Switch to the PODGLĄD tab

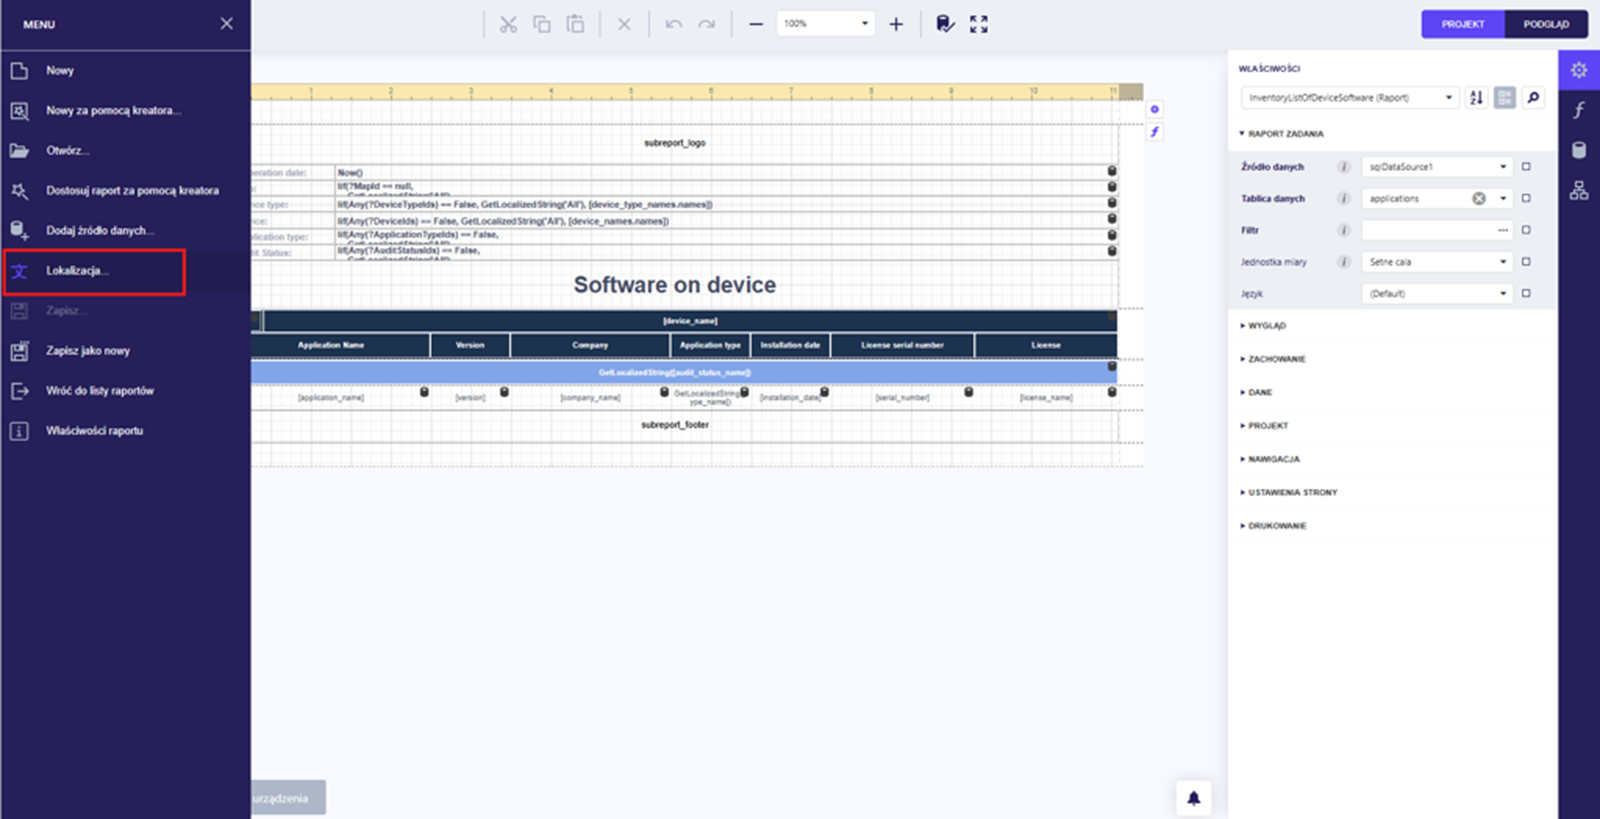click(1545, 24)
